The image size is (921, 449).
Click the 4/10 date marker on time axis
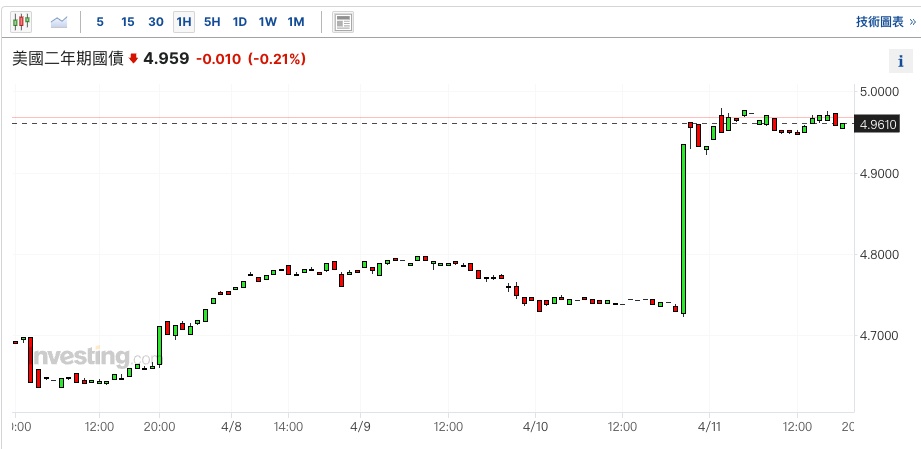pyautogui.click(x=535, y=425)
